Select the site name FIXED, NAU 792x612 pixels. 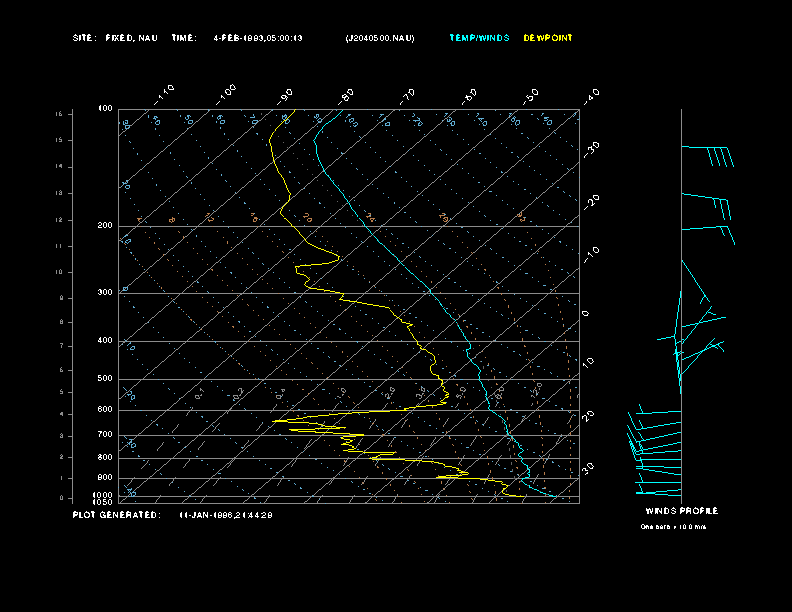(x=132, y=38)
